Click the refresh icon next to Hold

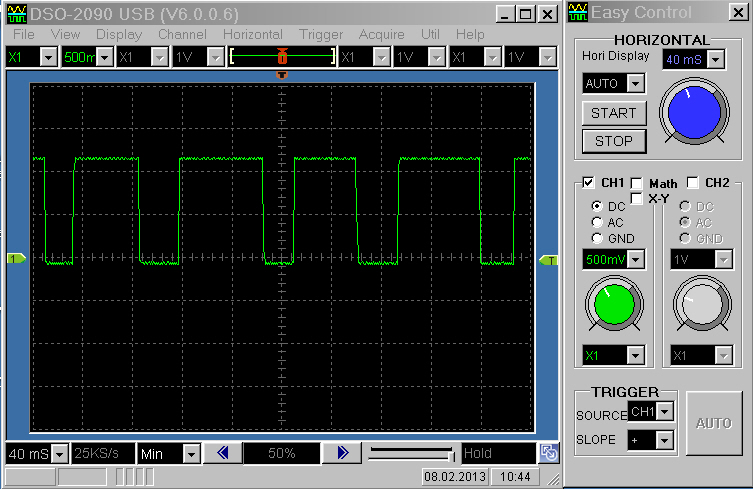coord(548,453)
